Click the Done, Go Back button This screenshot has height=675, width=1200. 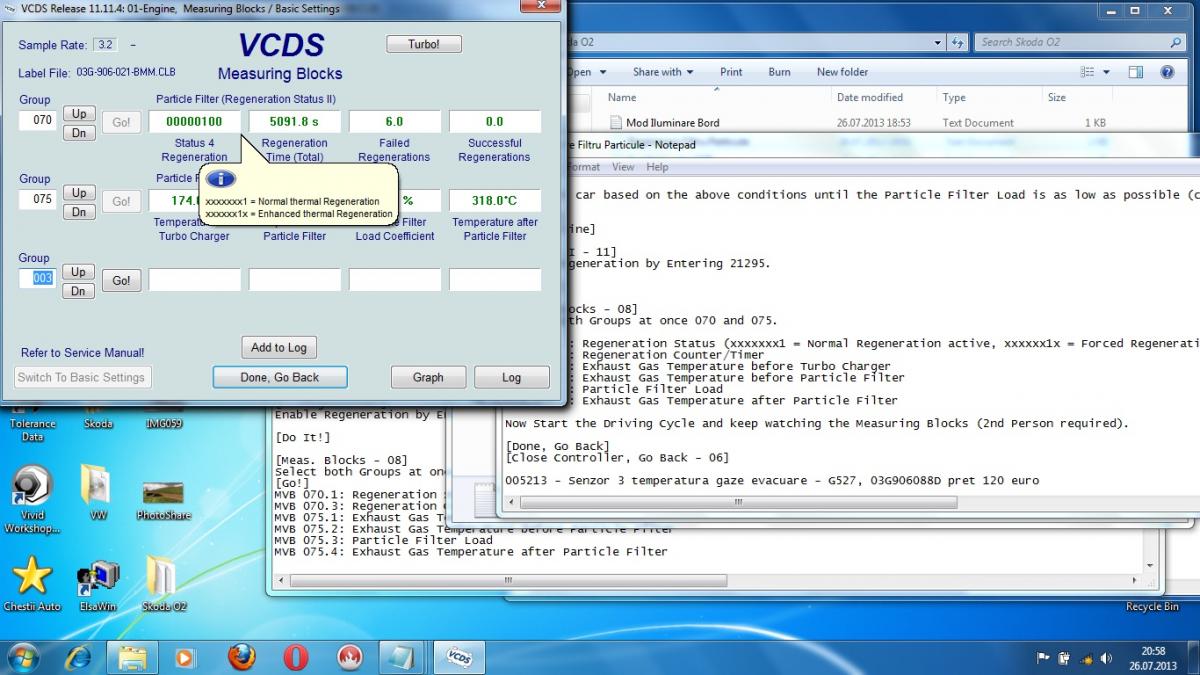point(280,377)
